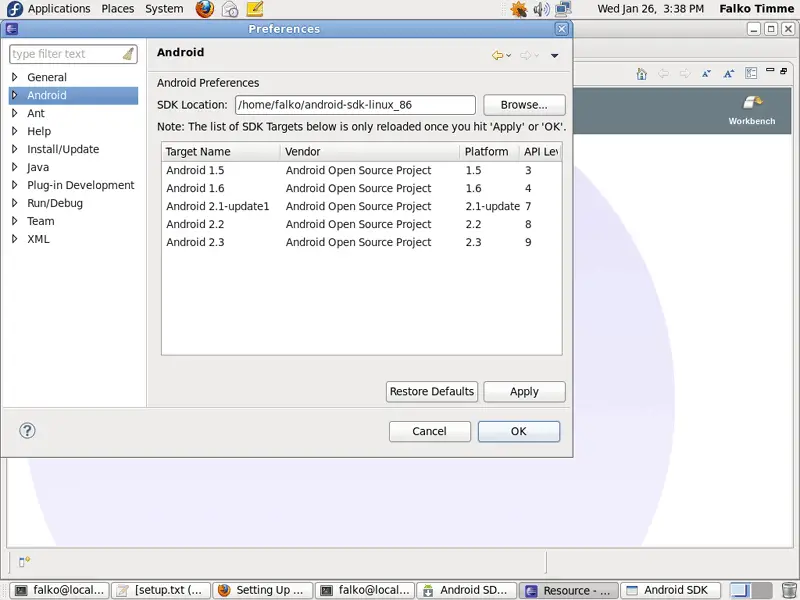Minimize the Welcome view panel
This screenshot has height=600, width=800.
click(770, 70)
